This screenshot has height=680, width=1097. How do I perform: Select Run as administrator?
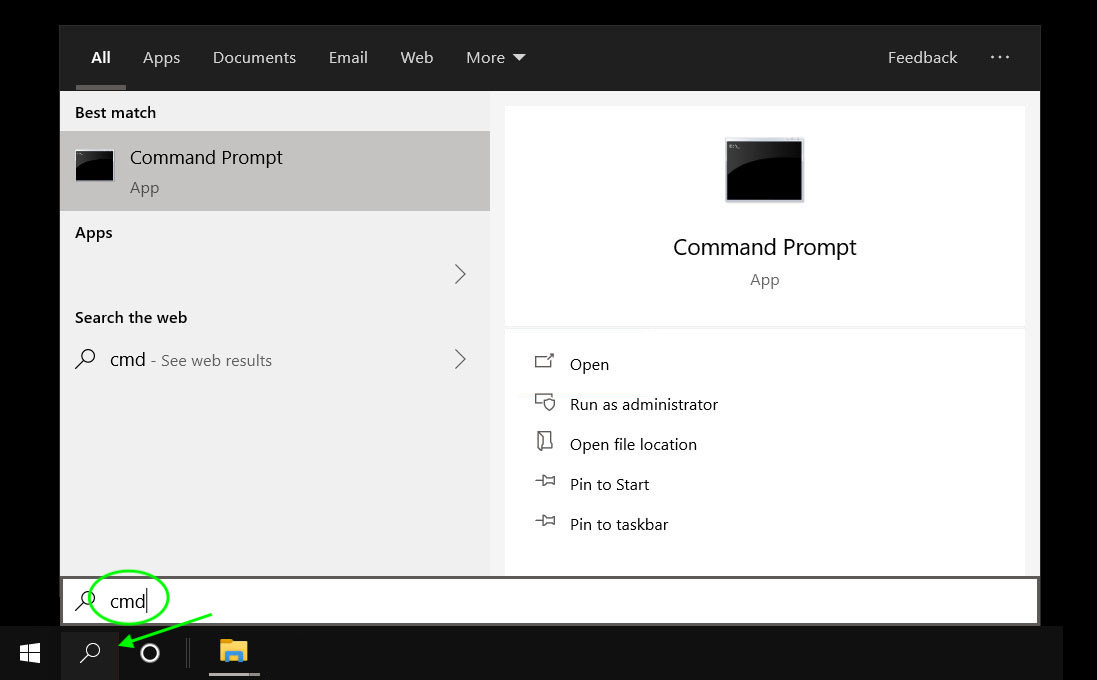tap(644, 404)
